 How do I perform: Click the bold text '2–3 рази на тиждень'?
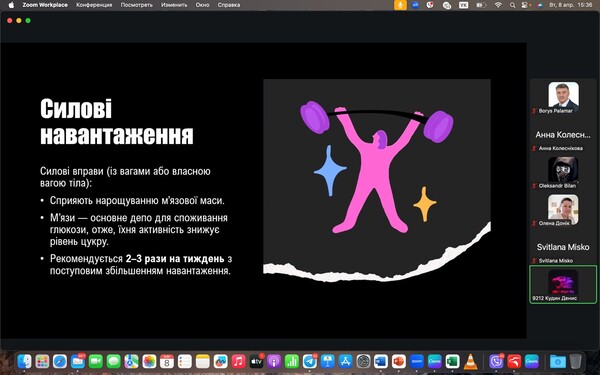point(175,259)
